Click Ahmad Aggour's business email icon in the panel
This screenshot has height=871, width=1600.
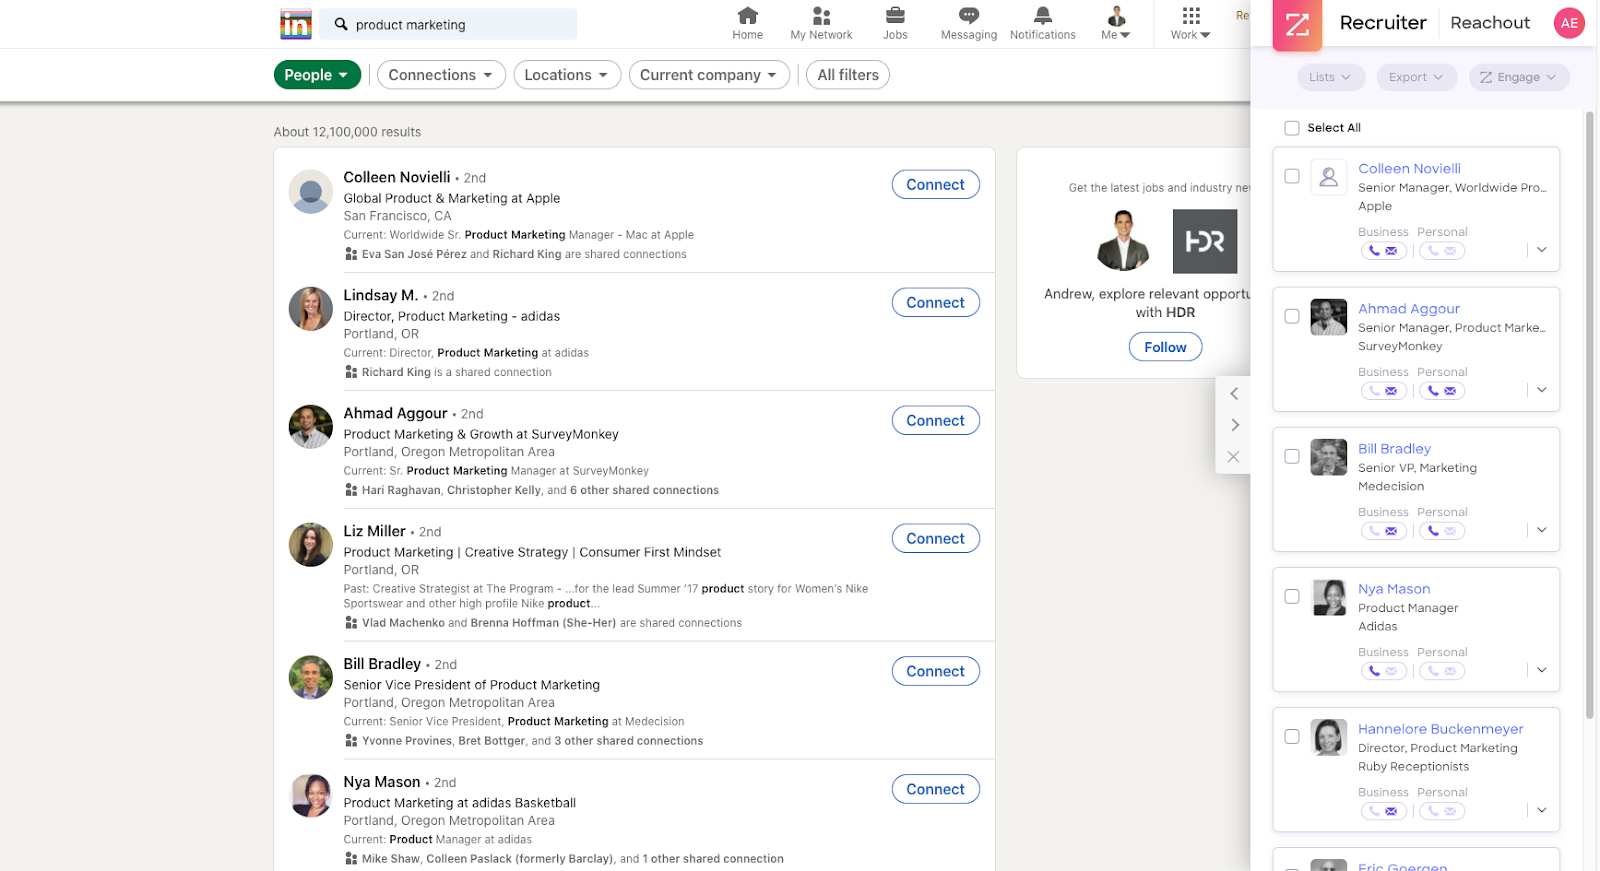1391,391
